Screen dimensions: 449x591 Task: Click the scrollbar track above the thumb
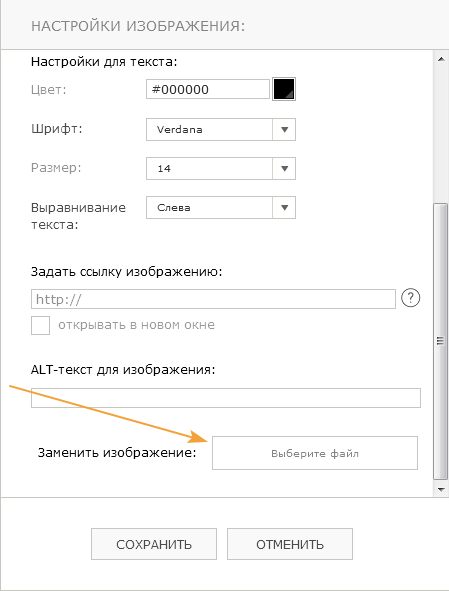(440, 135)
